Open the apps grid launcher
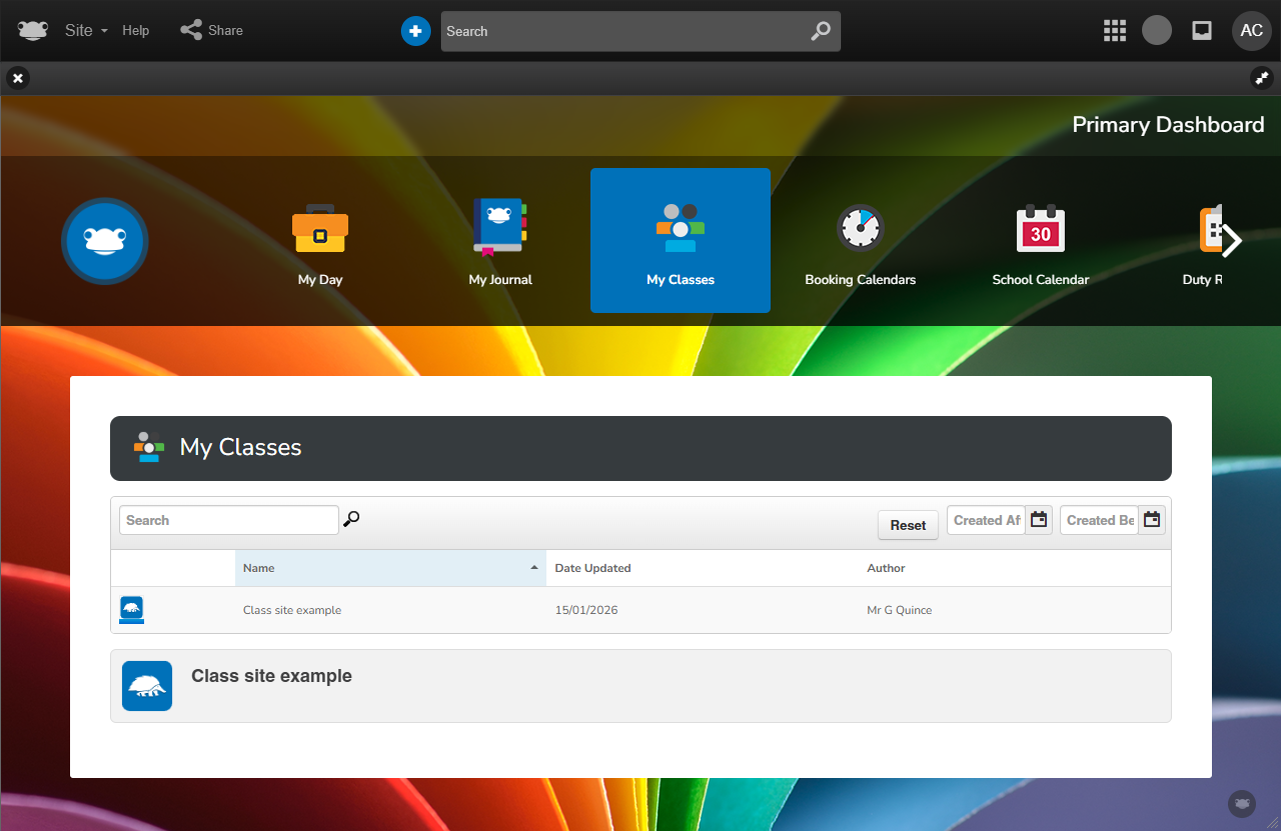This screenshot has width=1281, height=831. (x=1114, y=31)
